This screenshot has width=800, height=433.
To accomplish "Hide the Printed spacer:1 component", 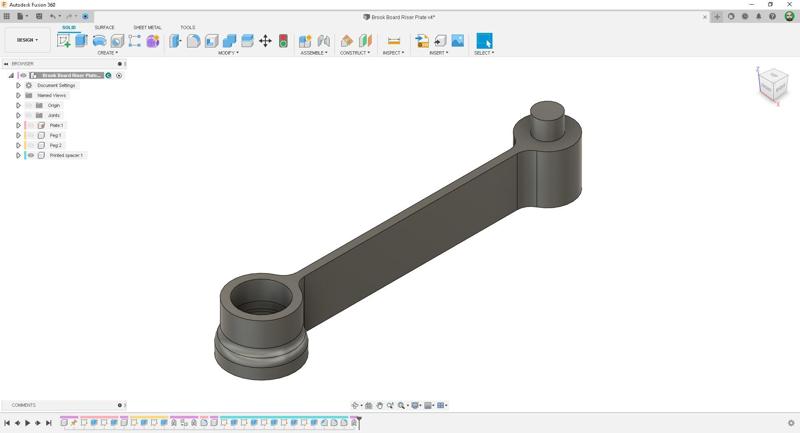I will tap(31, 155).
